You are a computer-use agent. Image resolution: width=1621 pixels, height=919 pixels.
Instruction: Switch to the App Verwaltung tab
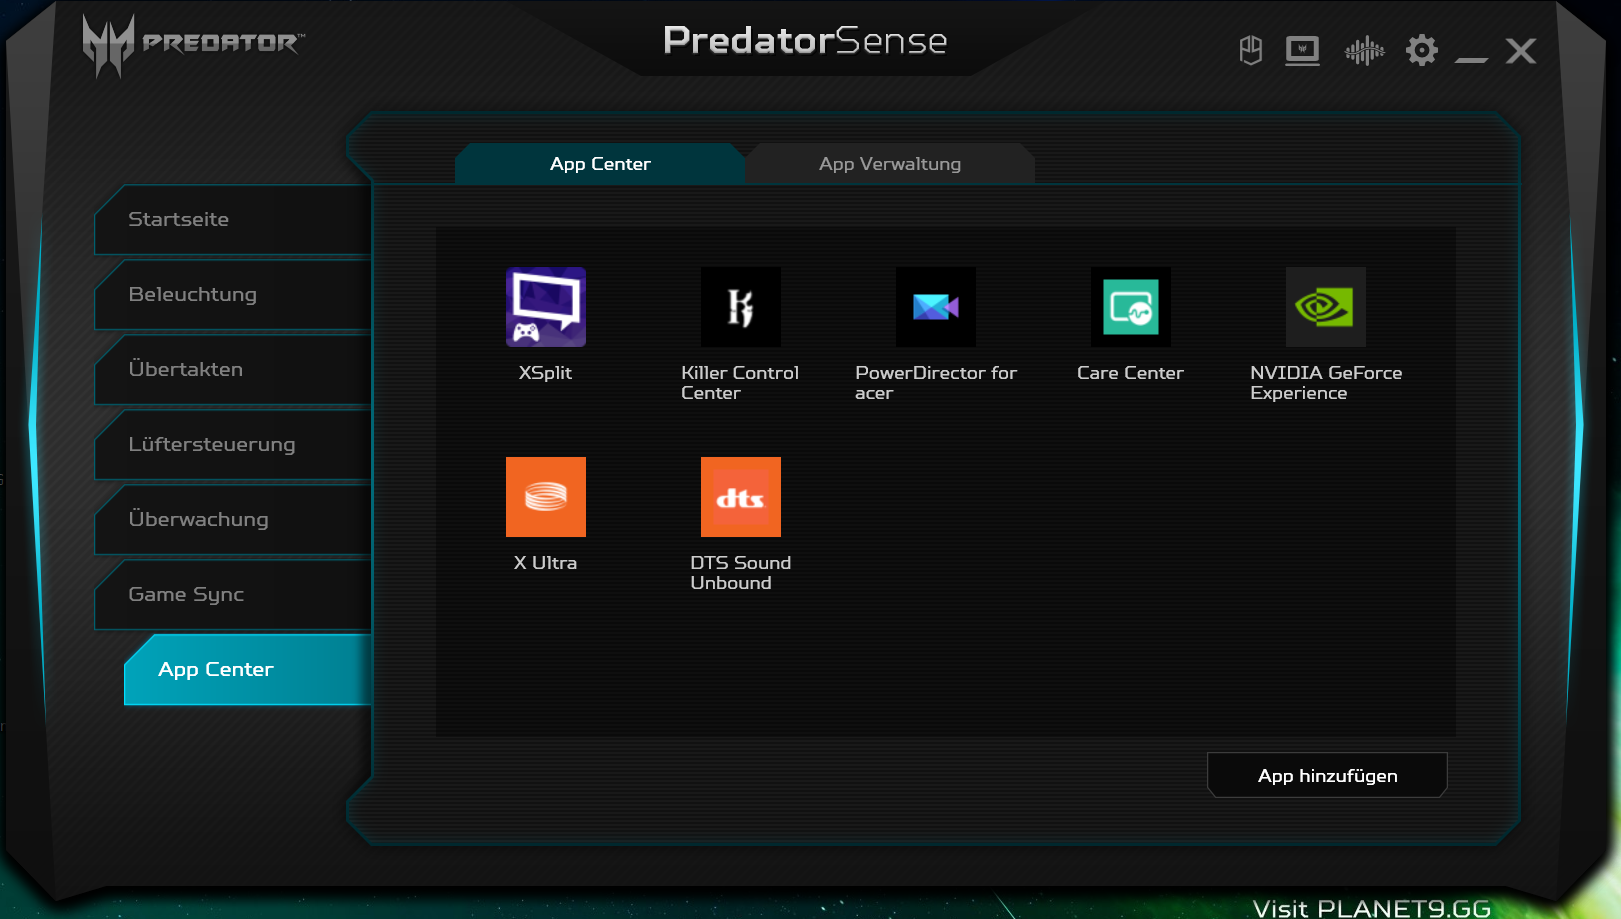click(x=890, y=164)
